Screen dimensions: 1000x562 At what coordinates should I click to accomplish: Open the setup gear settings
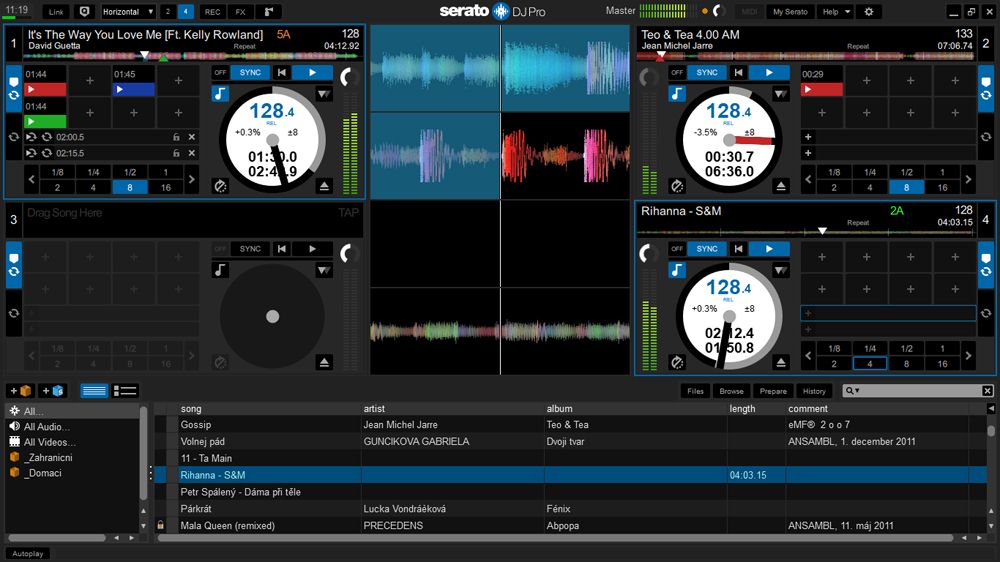tap(868, 12)
